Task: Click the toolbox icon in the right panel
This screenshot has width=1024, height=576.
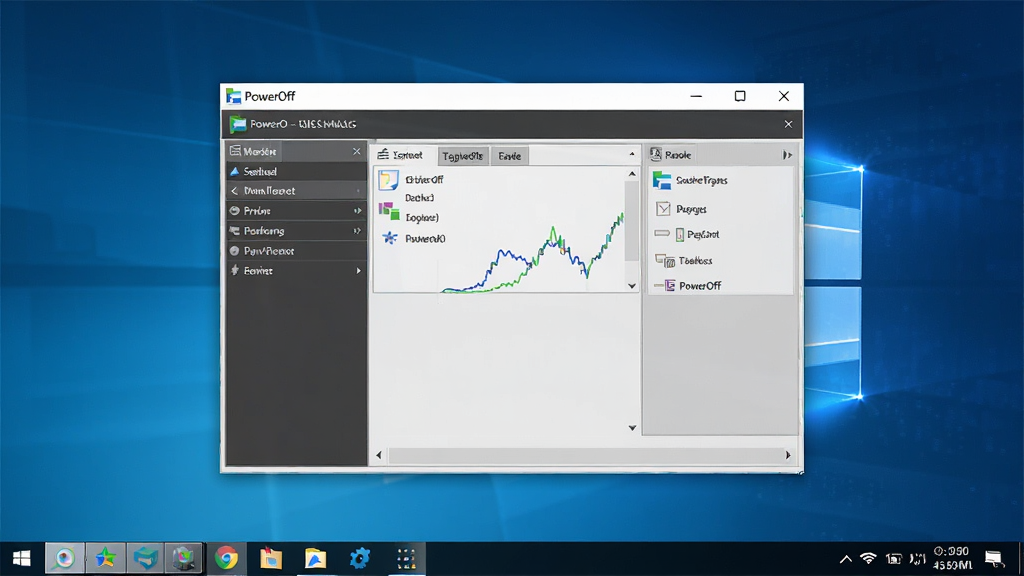Action: click(x=665, y=261)
